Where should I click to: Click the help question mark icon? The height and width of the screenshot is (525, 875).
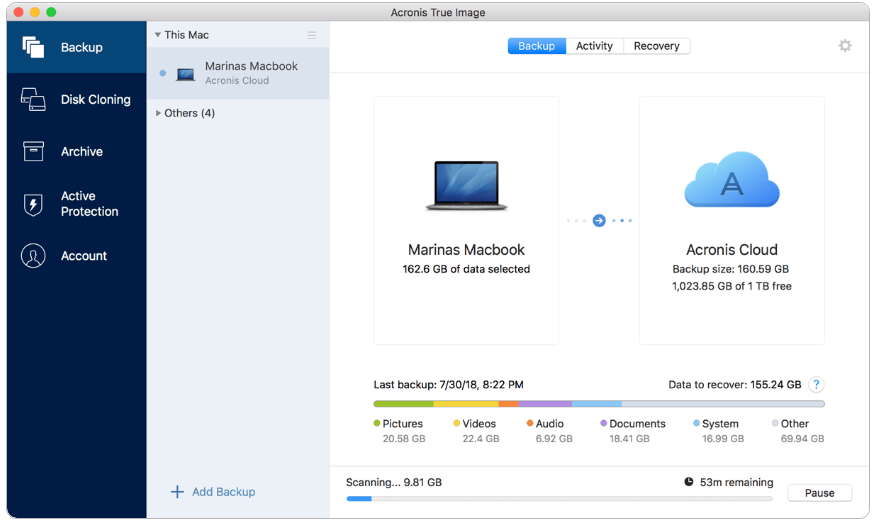[816, 384]
